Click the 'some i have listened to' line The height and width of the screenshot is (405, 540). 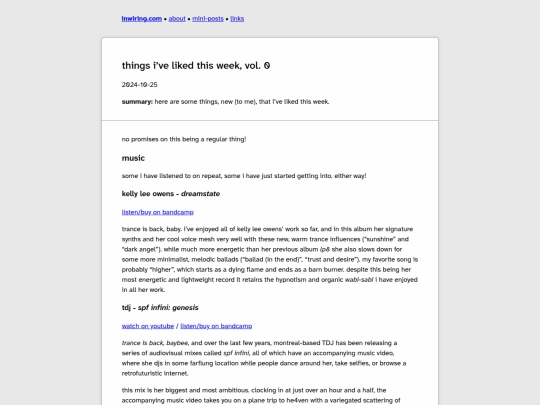pos(244,176)
